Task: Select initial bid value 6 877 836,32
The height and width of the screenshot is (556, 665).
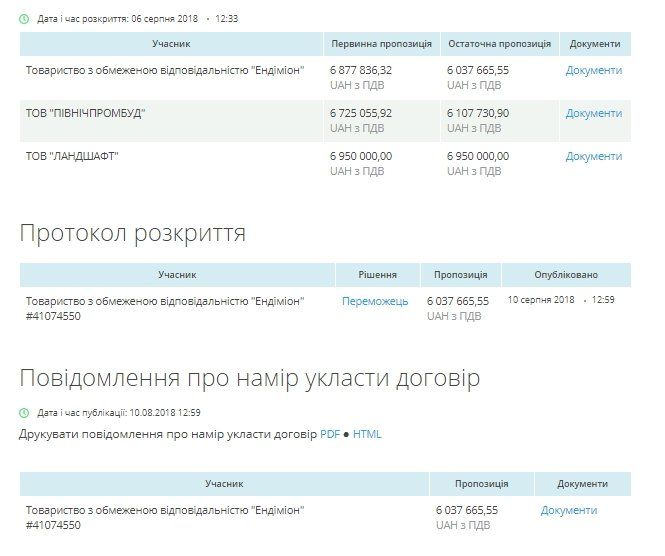Action: coord(361,70)
